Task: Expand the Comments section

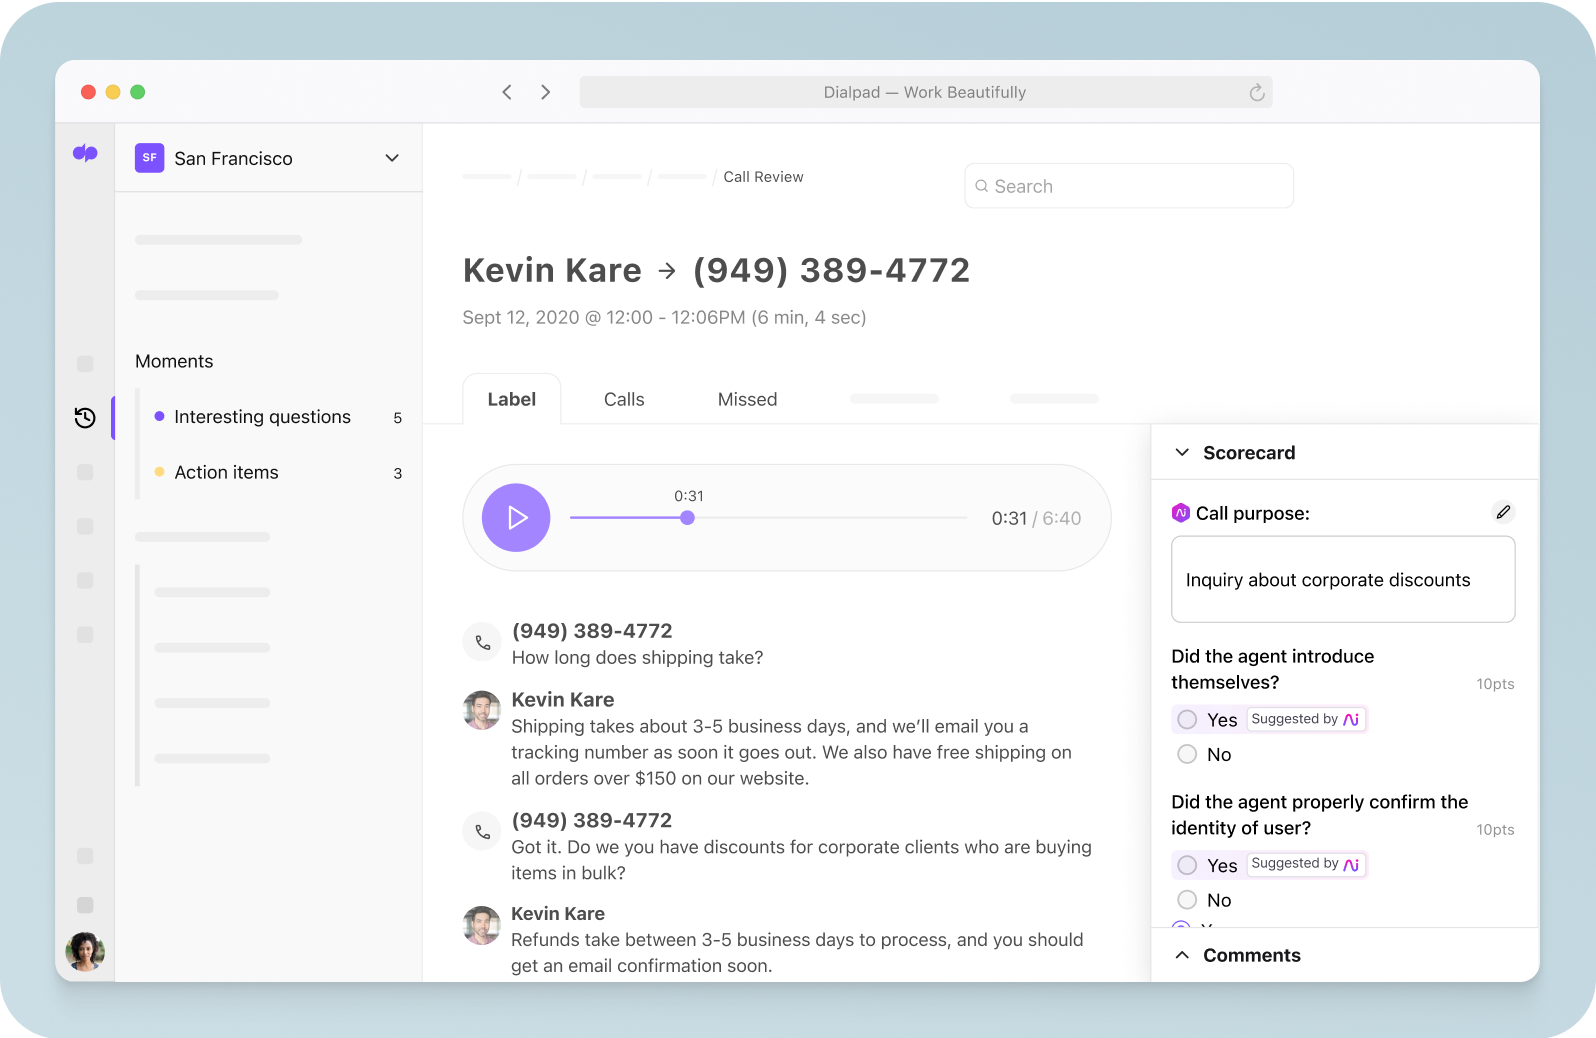Action: coord(1182,955)
